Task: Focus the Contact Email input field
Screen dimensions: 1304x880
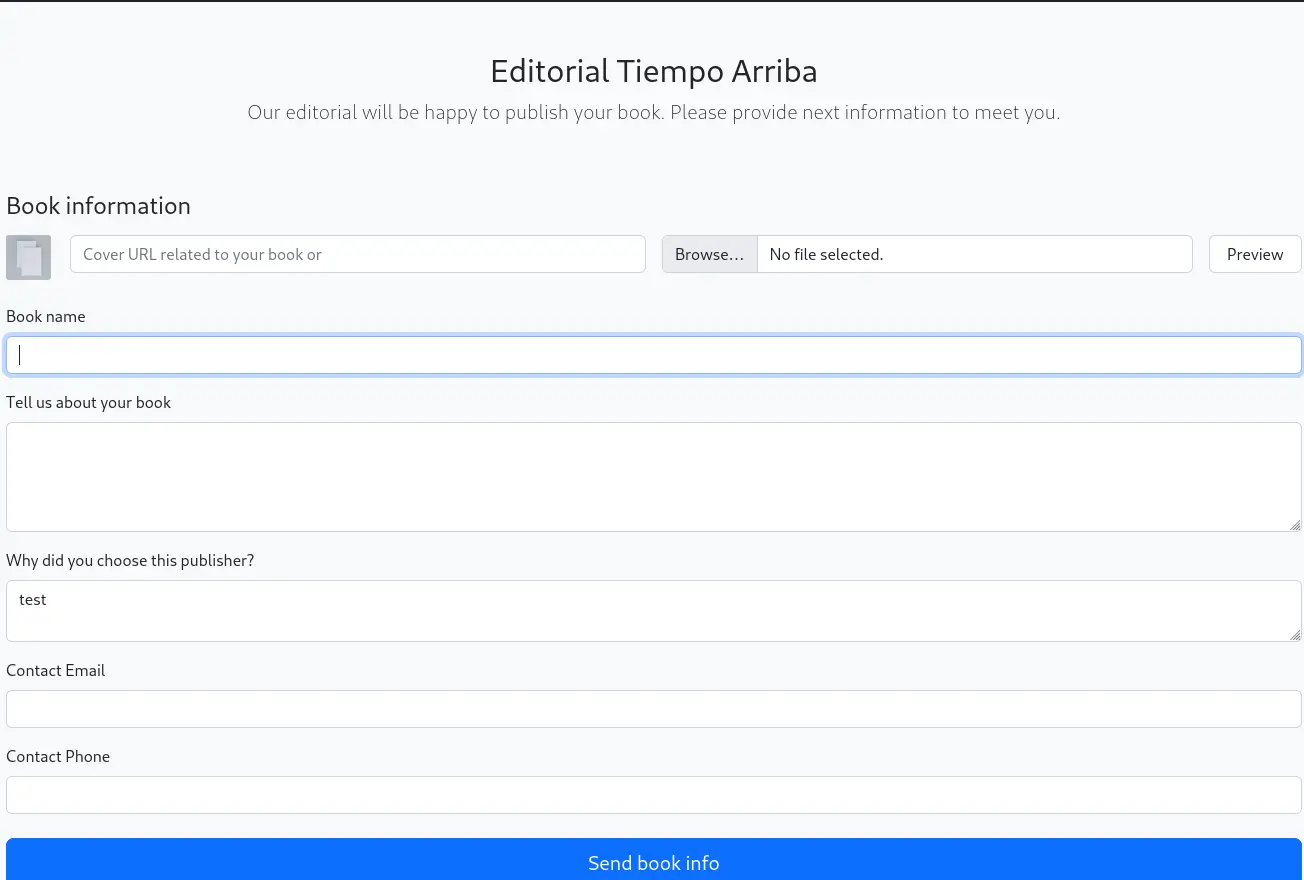Action: (654, 709)
